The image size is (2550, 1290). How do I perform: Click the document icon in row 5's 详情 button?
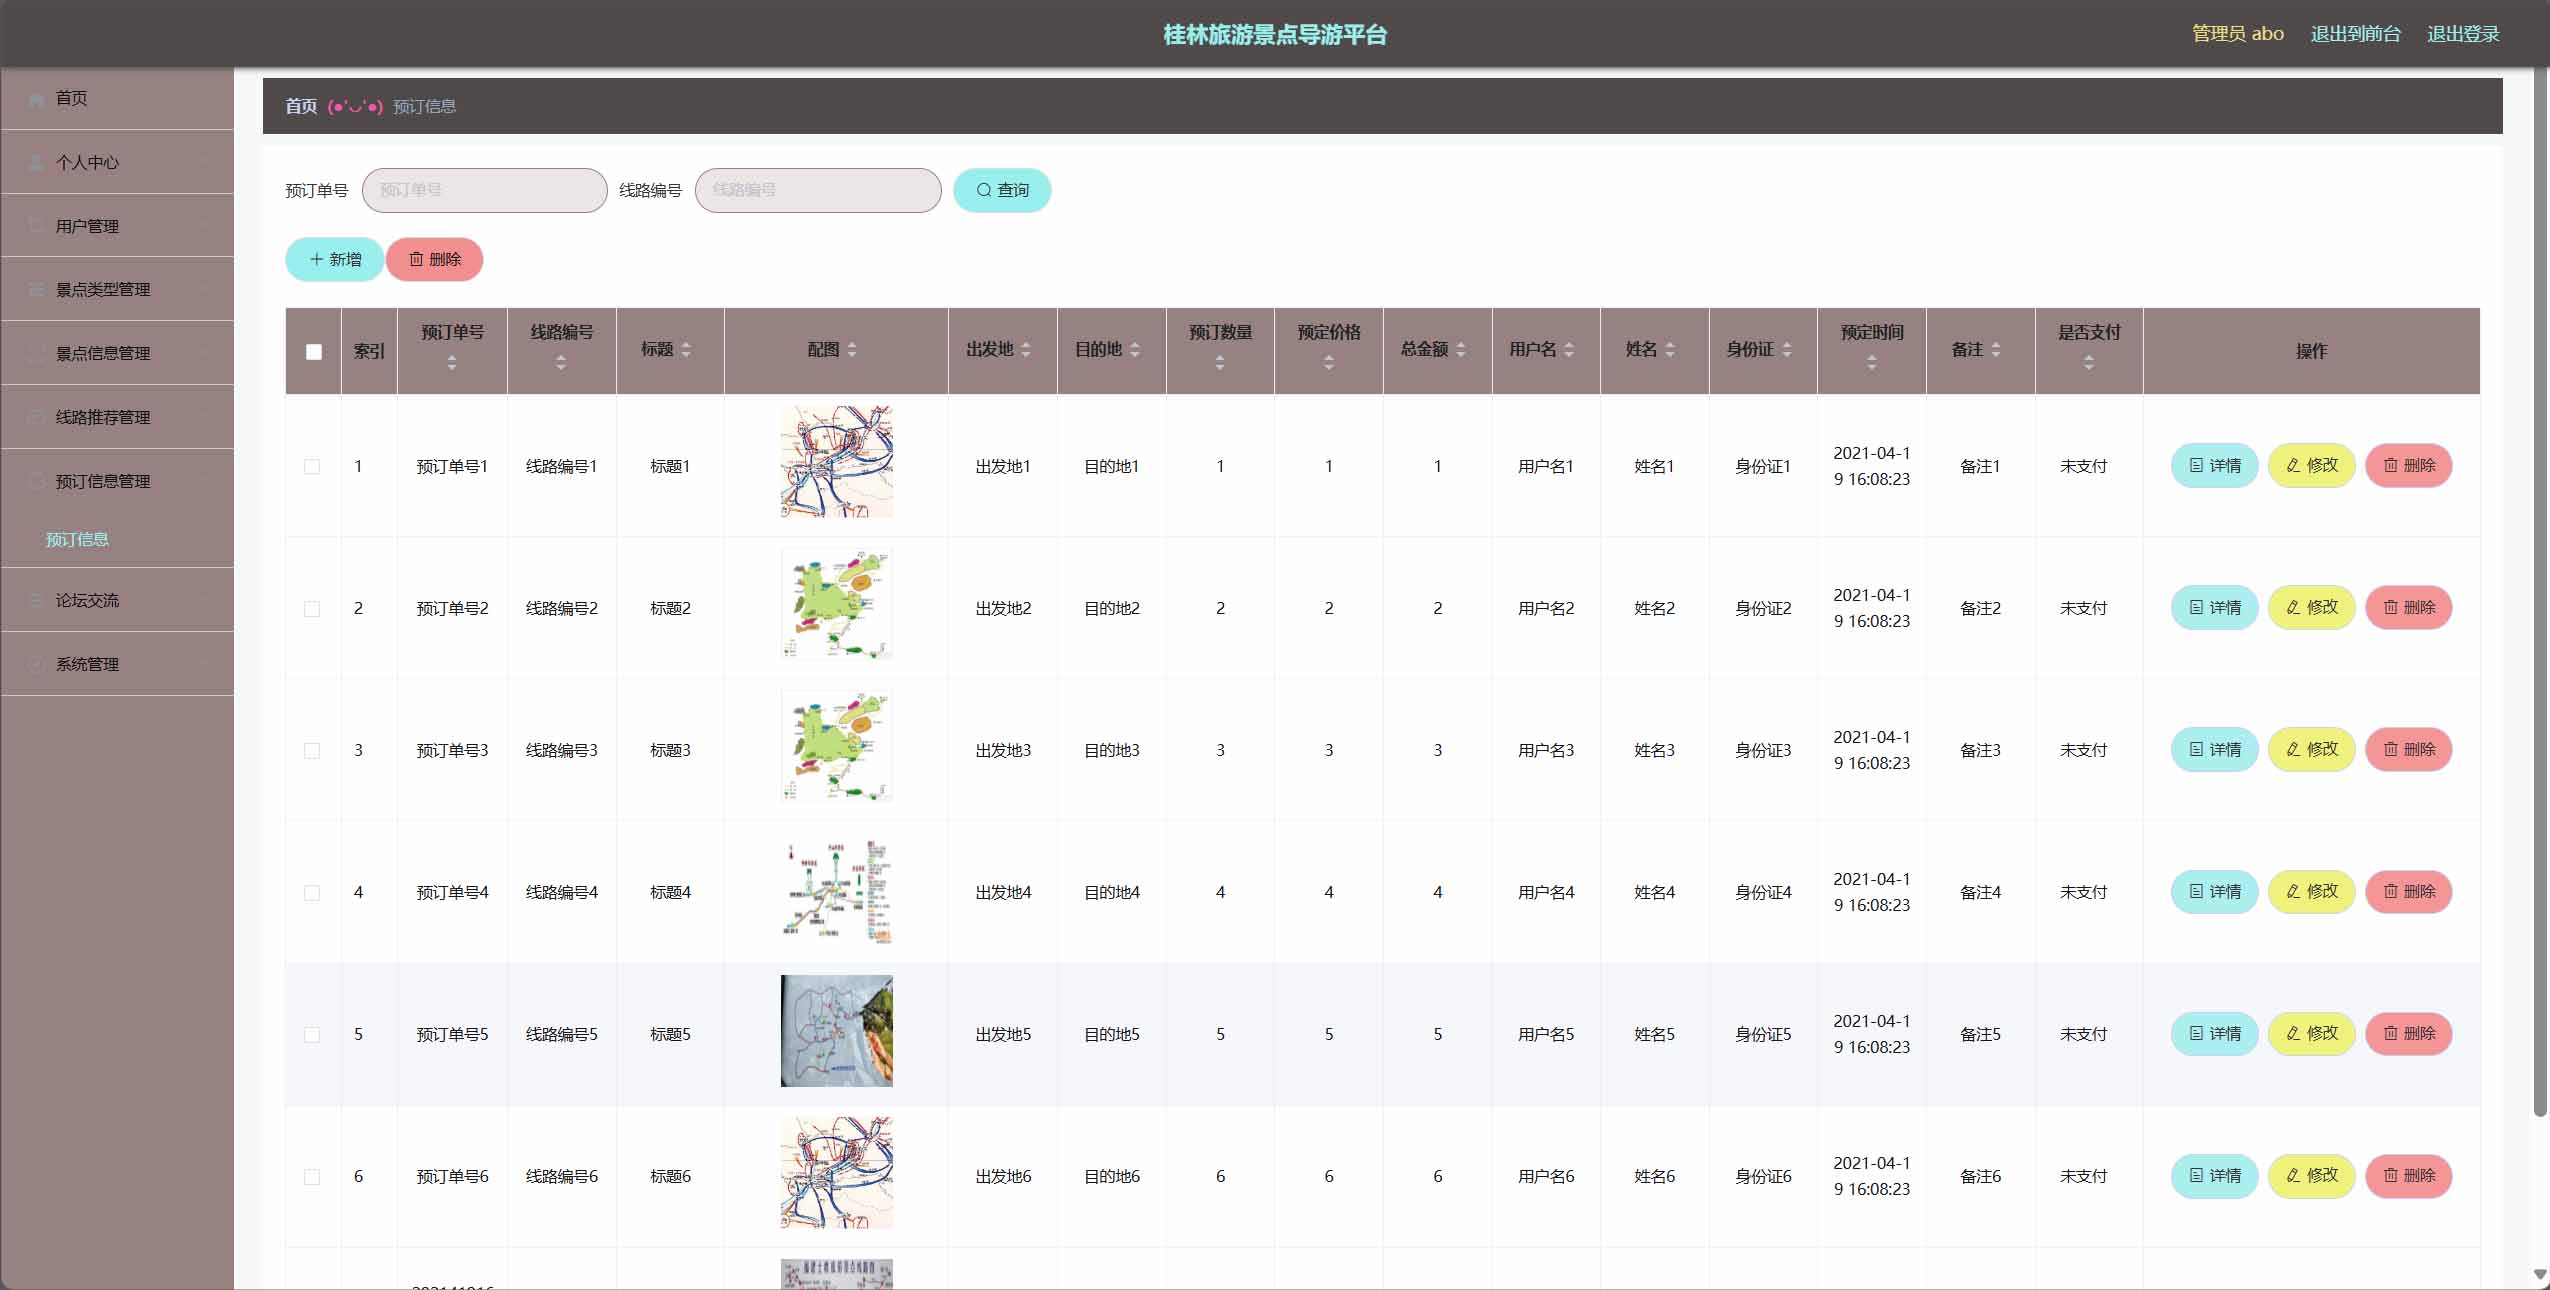point(2196,1034)
